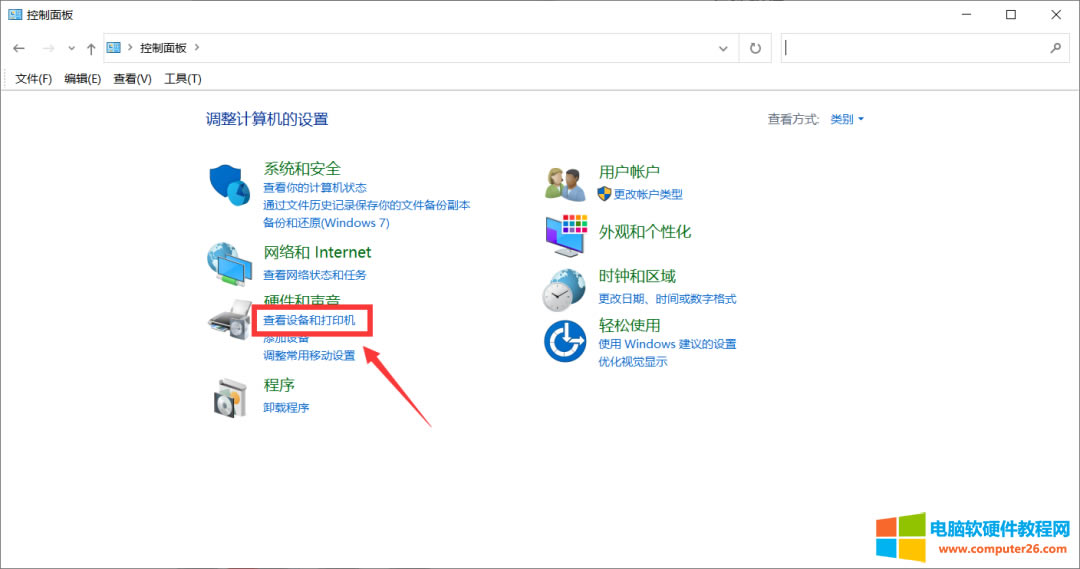
Task: Click the User Accounts people icon
Action: 565,183
